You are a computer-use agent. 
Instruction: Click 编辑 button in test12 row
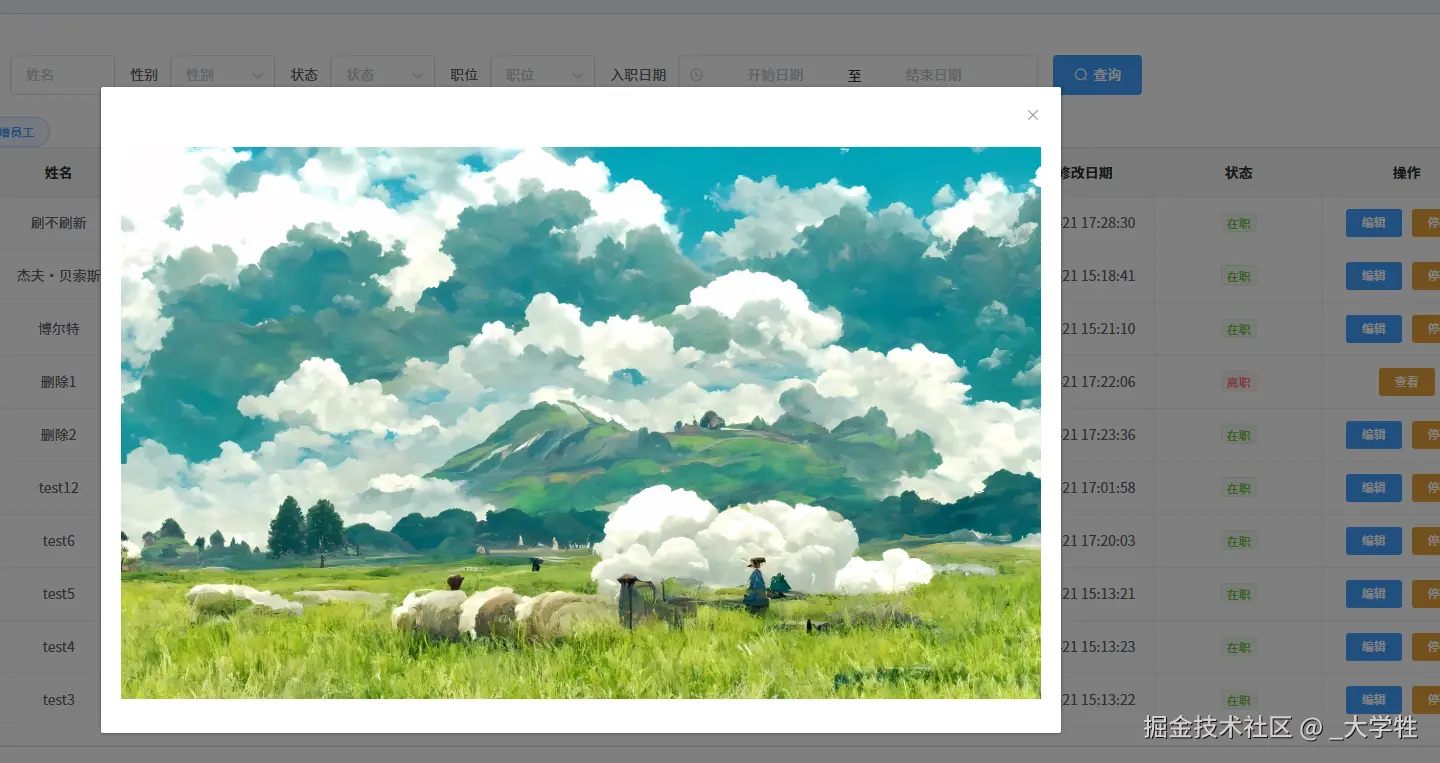[x=1374, y=488]
